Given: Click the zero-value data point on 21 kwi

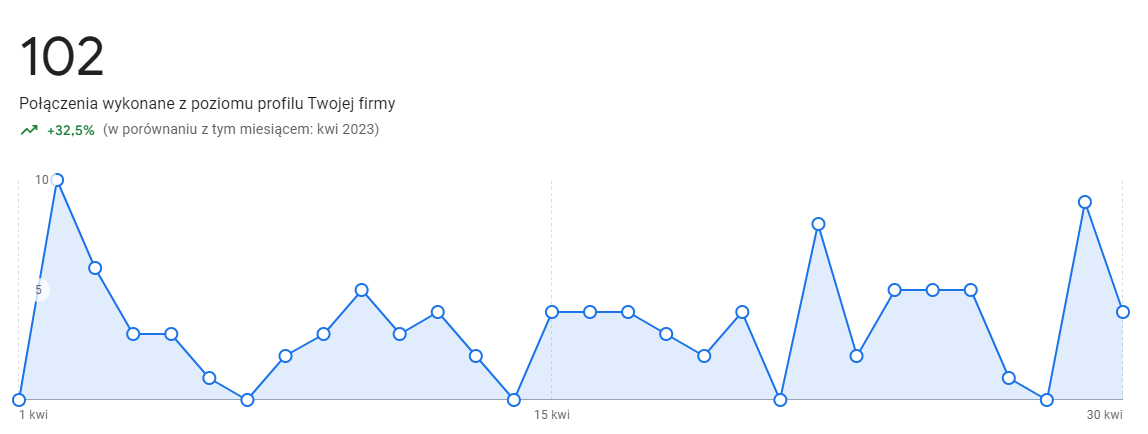Looking at the screenshot, I should click(780, 400).
